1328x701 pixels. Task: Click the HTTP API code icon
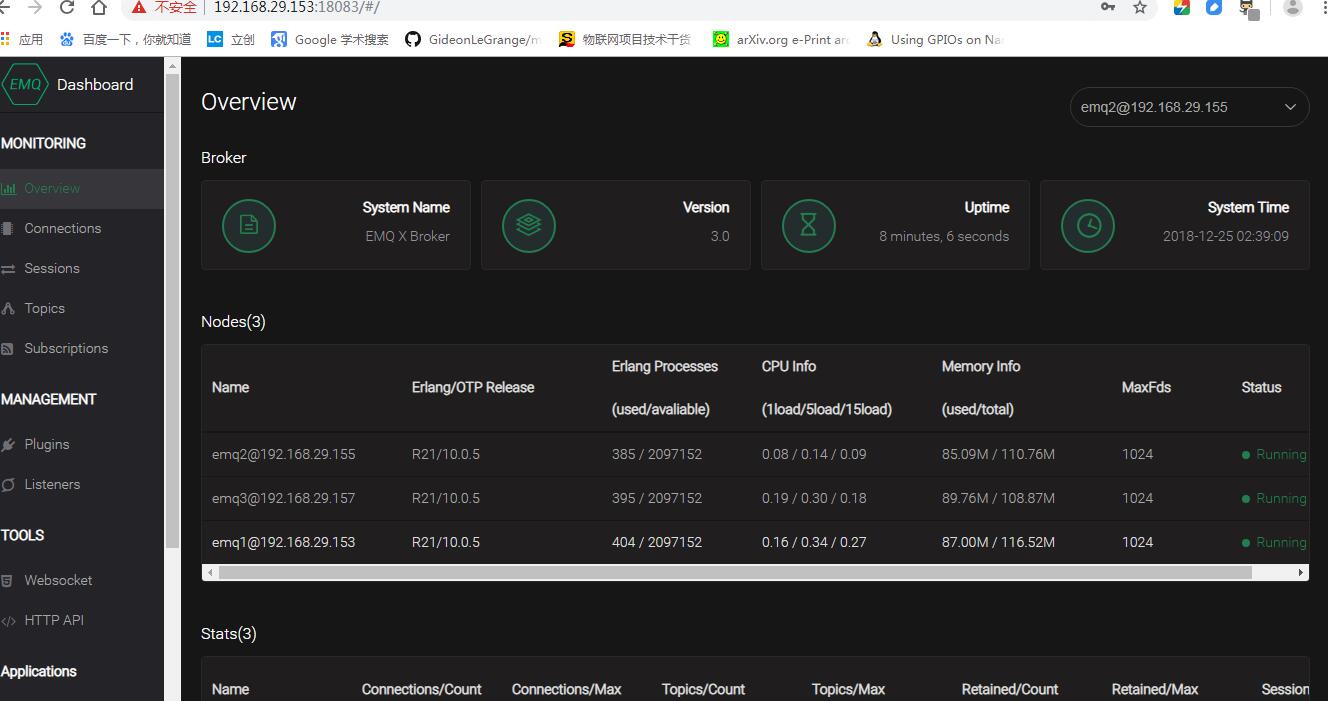pyautogui.click(x=8, y=621)
